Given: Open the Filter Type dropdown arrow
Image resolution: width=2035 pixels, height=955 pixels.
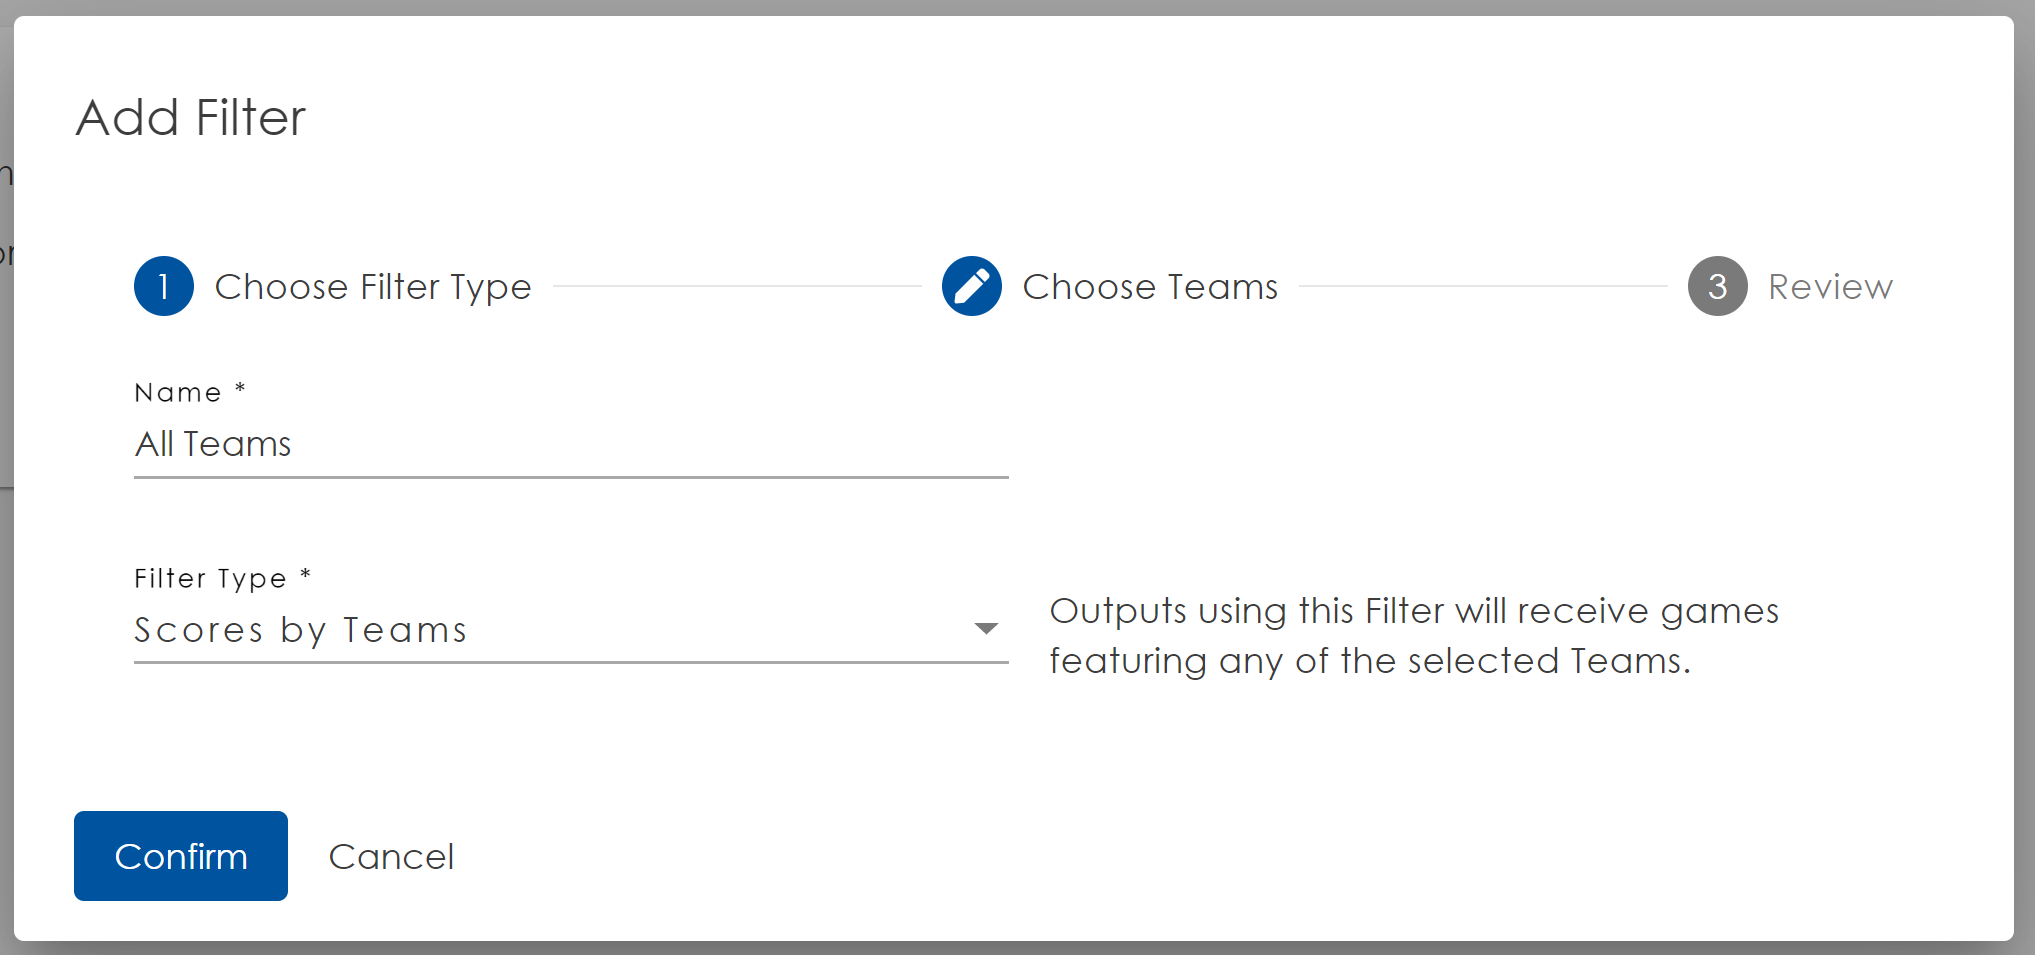Looking at the screenshot, I should point(986,628).
